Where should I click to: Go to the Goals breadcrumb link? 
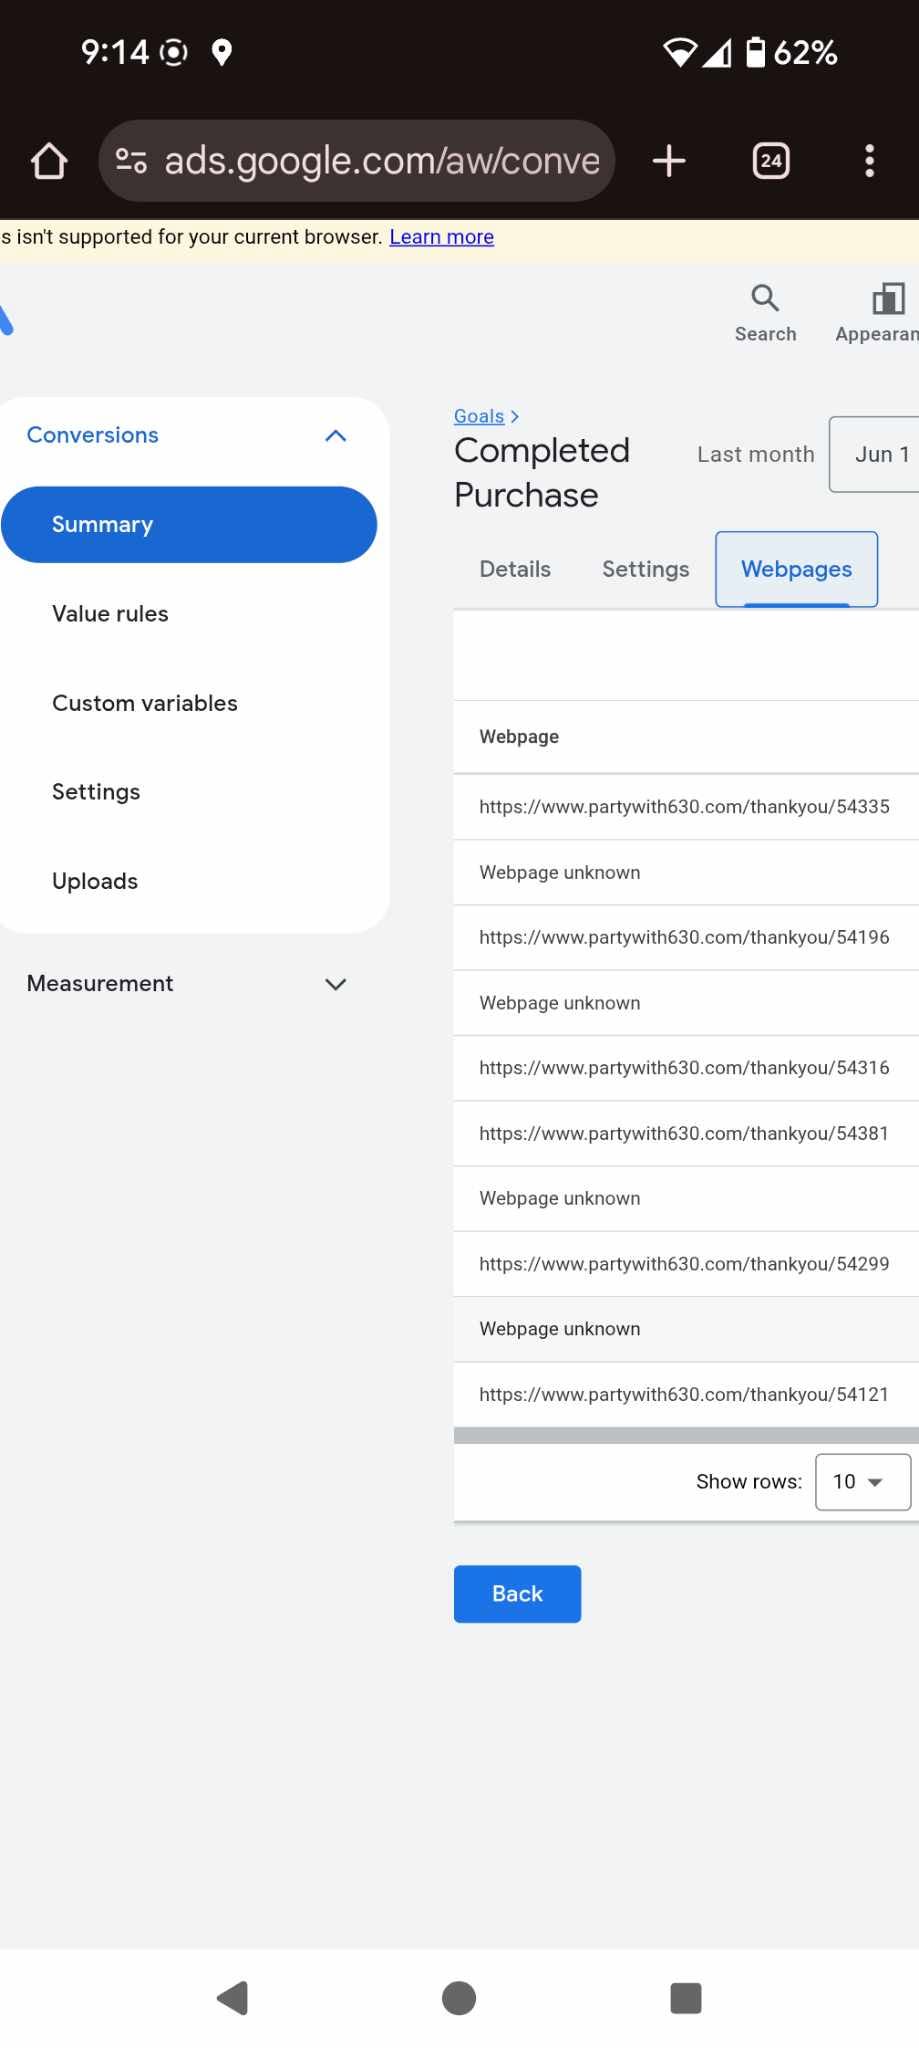click(479, 416)
